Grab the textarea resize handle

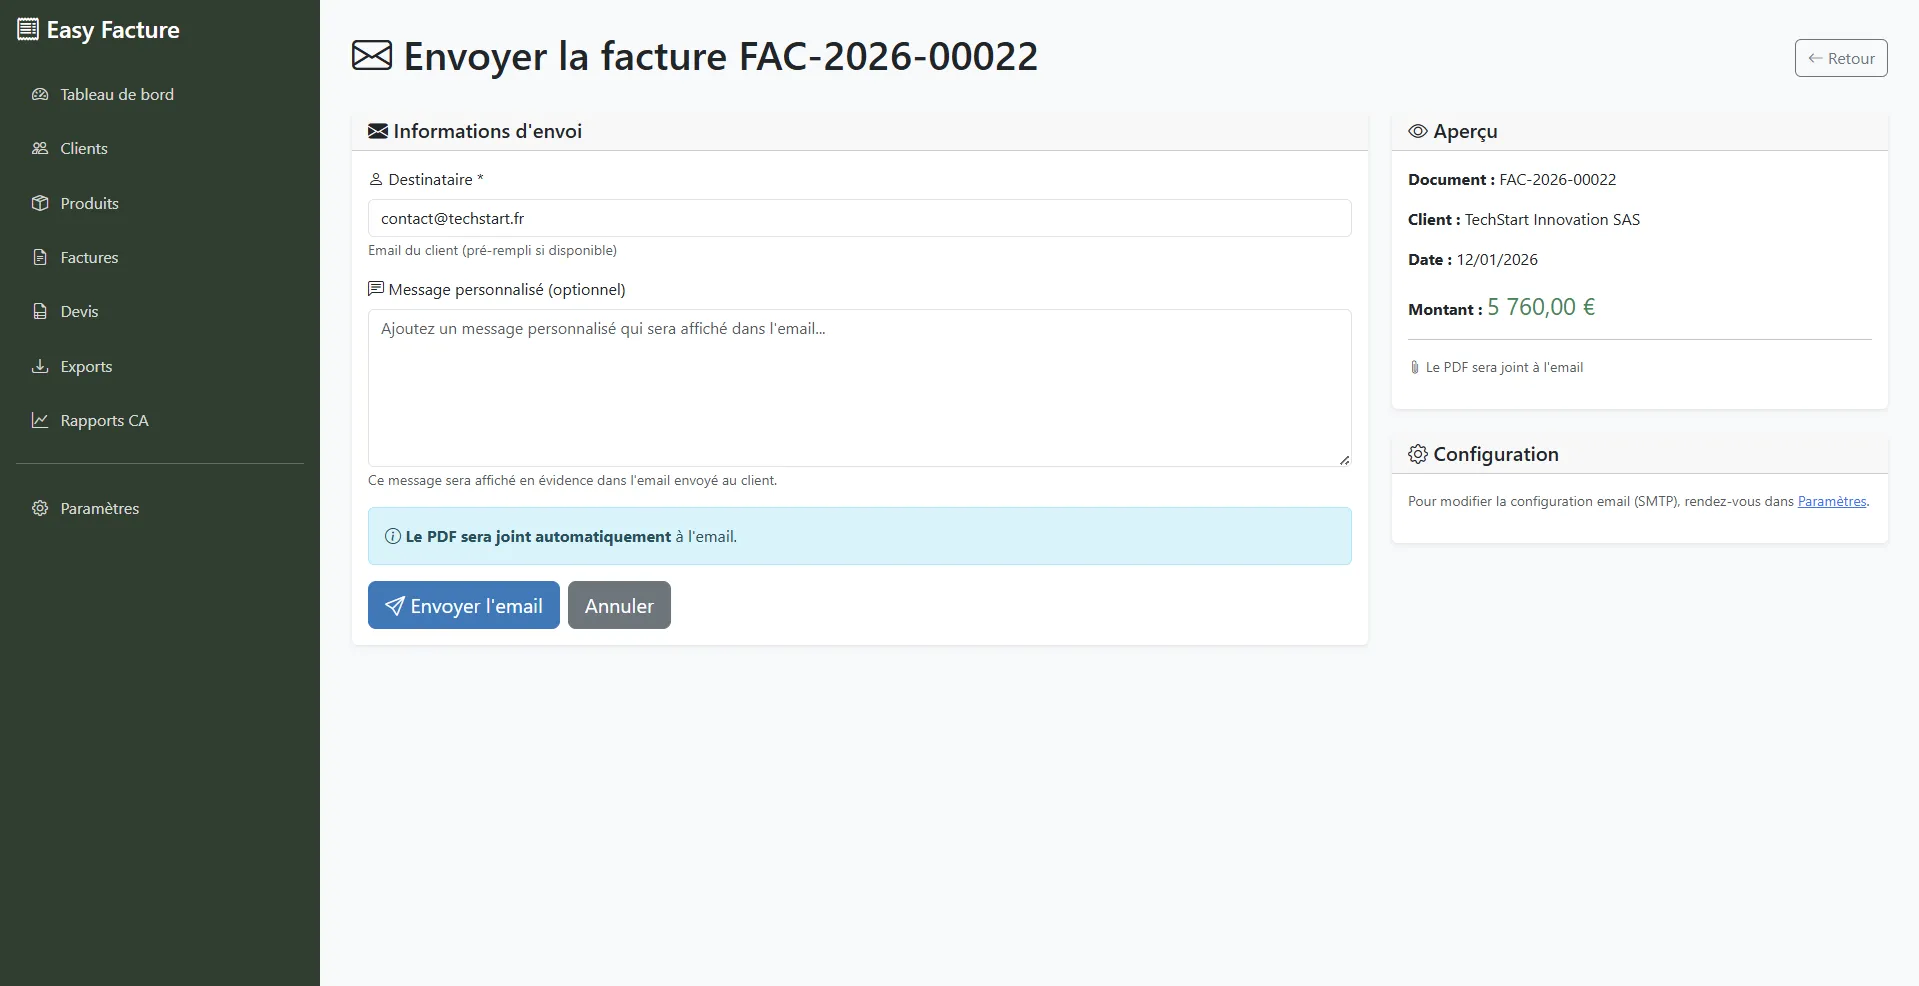pyautogui.click(x=1344, y=460)
